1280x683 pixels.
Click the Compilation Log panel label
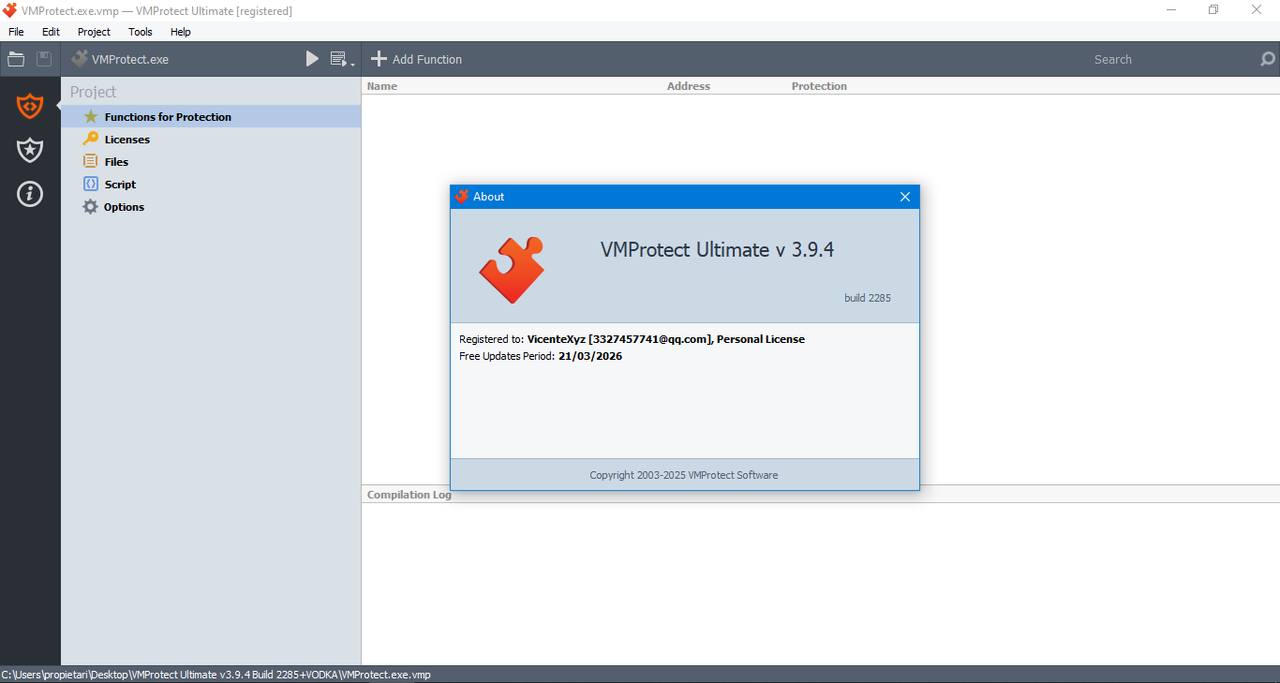(x=409, y=495)
